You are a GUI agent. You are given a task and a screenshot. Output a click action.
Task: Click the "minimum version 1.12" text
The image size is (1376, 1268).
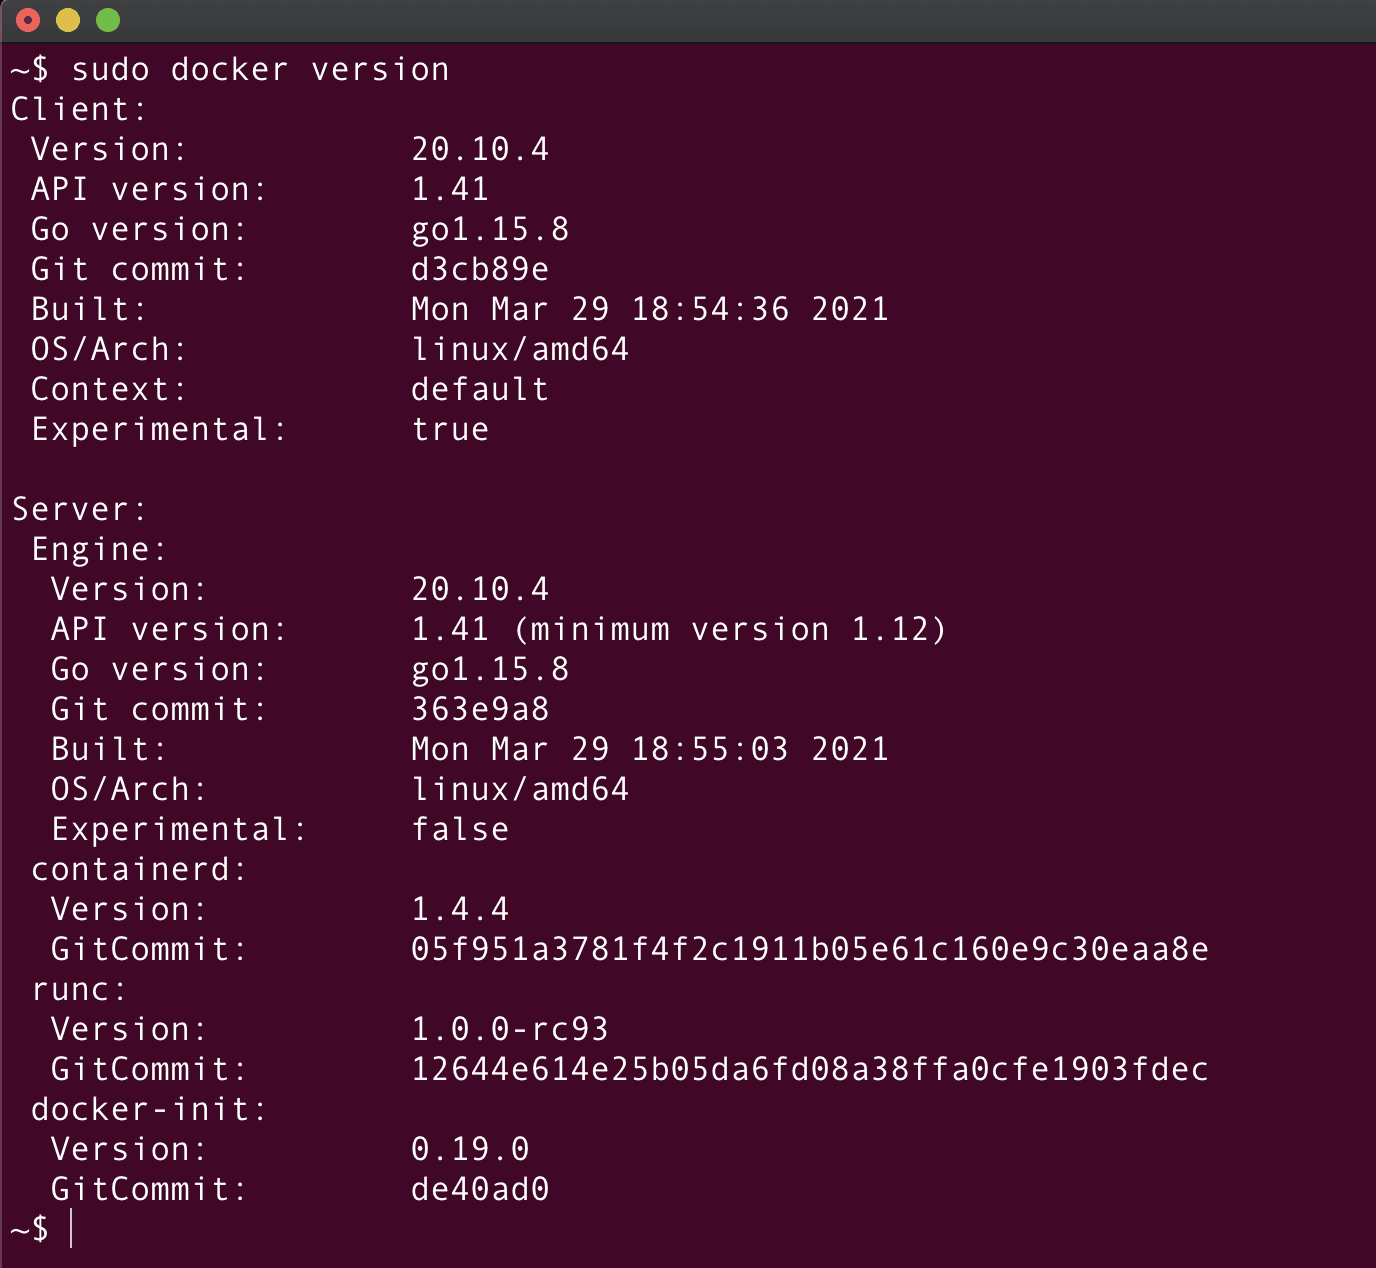(x=730, y=629)
